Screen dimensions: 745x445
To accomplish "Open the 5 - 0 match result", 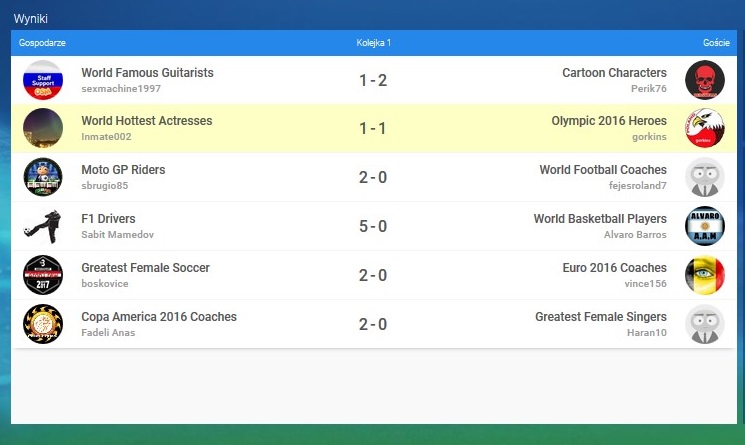I will [373, 226].
